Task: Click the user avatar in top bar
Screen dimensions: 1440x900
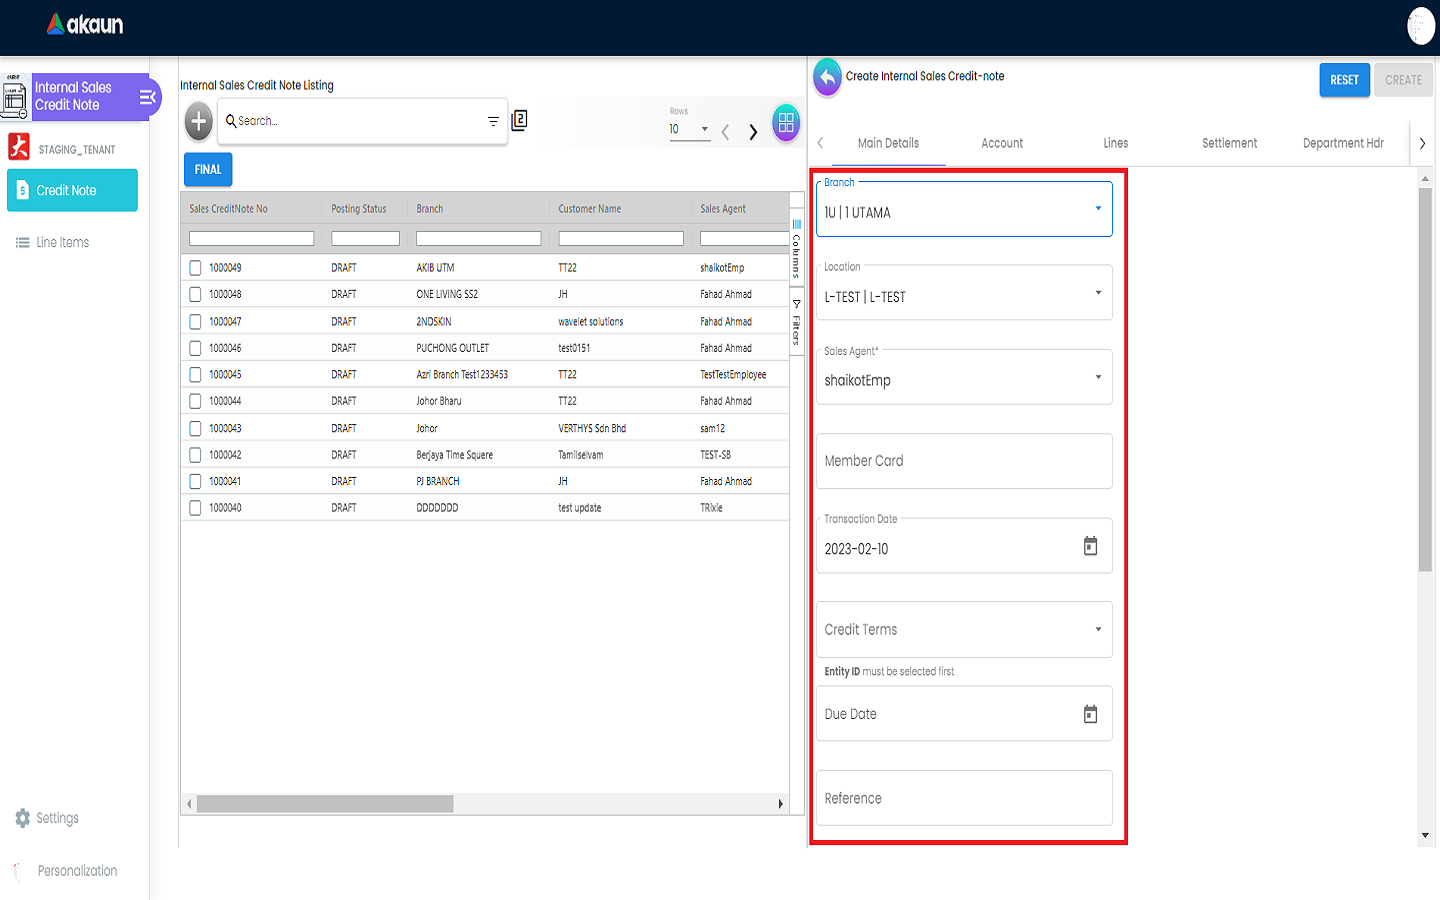Action: coord(1420,26)
